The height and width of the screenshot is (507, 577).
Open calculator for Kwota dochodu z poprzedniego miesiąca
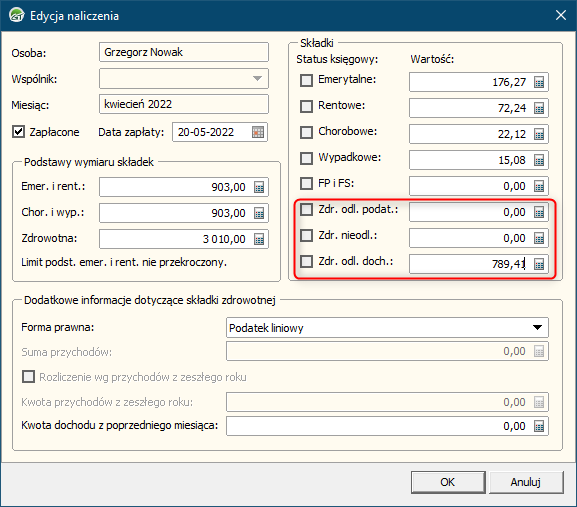click(539, 426)
